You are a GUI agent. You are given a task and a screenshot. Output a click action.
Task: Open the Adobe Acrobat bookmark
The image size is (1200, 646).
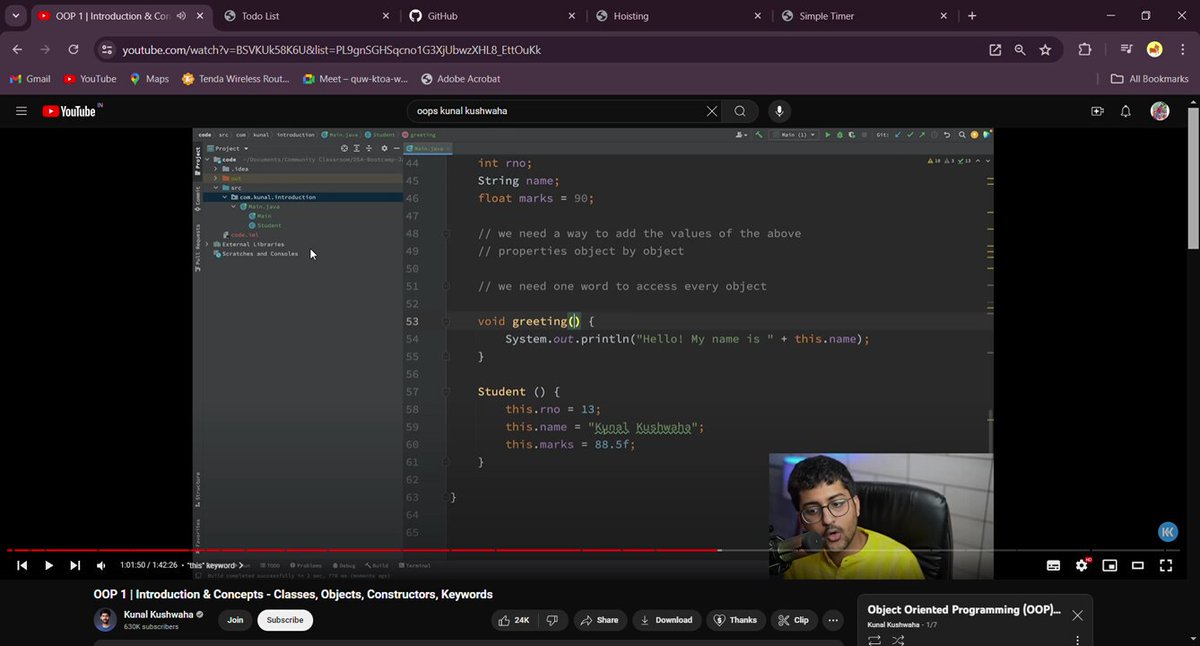(460, 79)
